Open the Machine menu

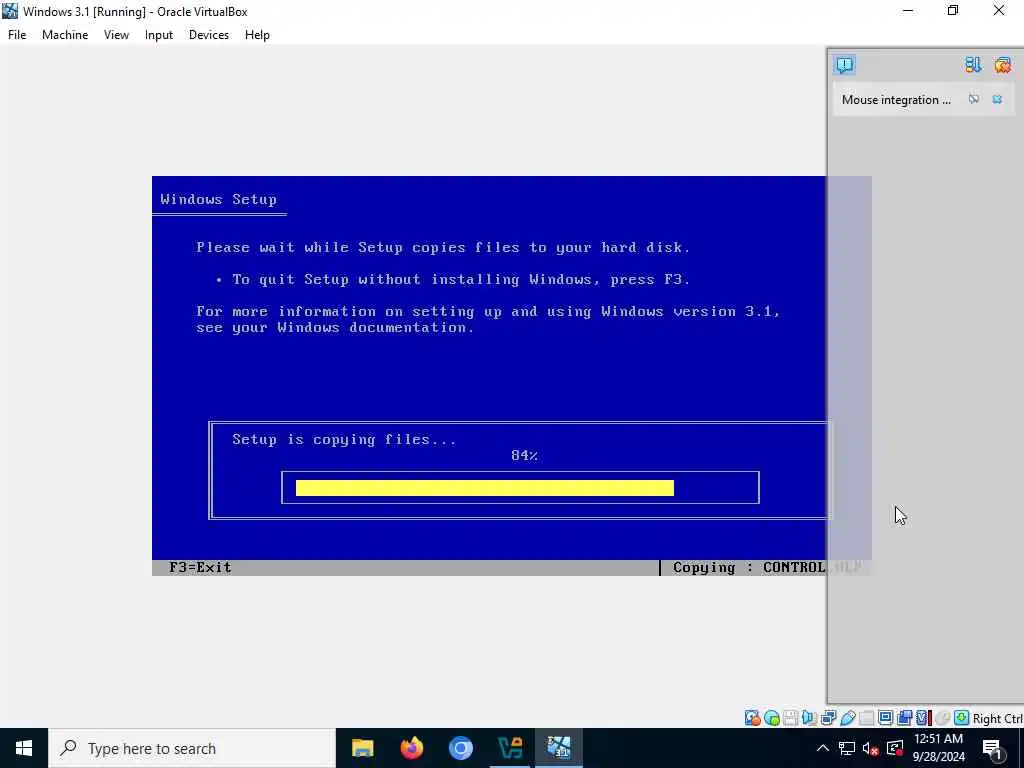coord(65,35)
